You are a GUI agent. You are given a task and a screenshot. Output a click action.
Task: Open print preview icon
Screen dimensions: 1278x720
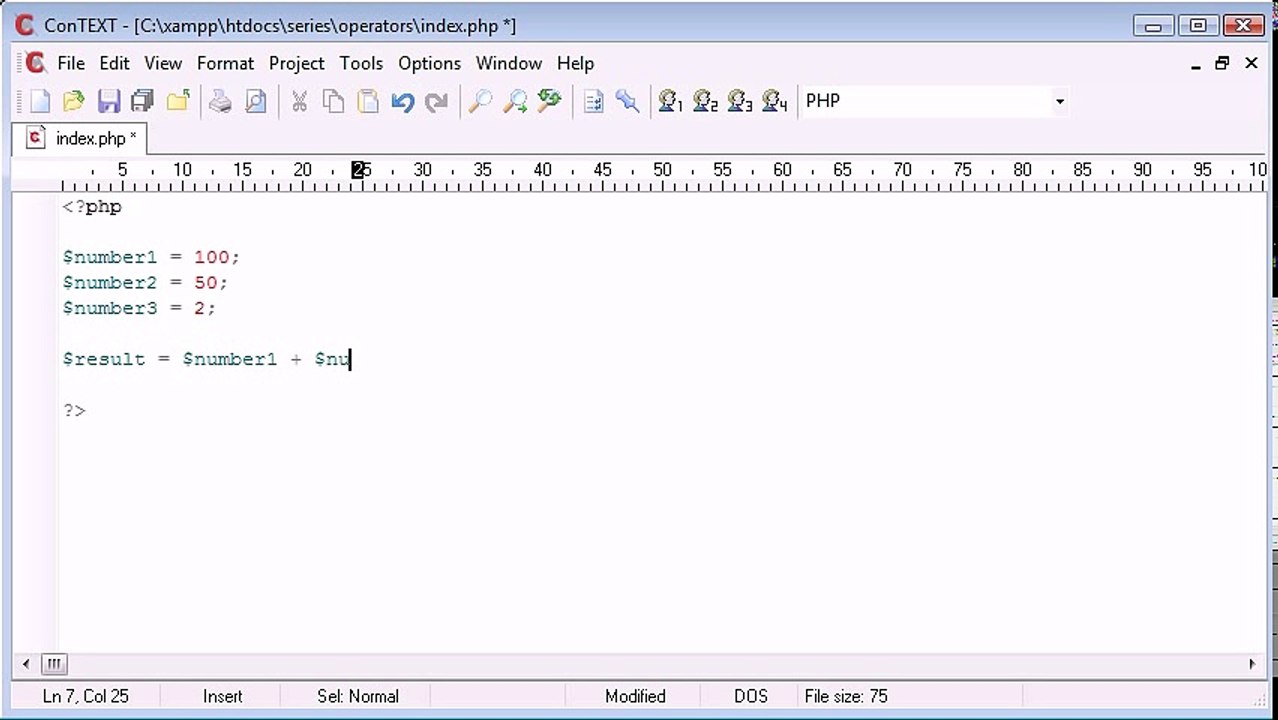256,101
